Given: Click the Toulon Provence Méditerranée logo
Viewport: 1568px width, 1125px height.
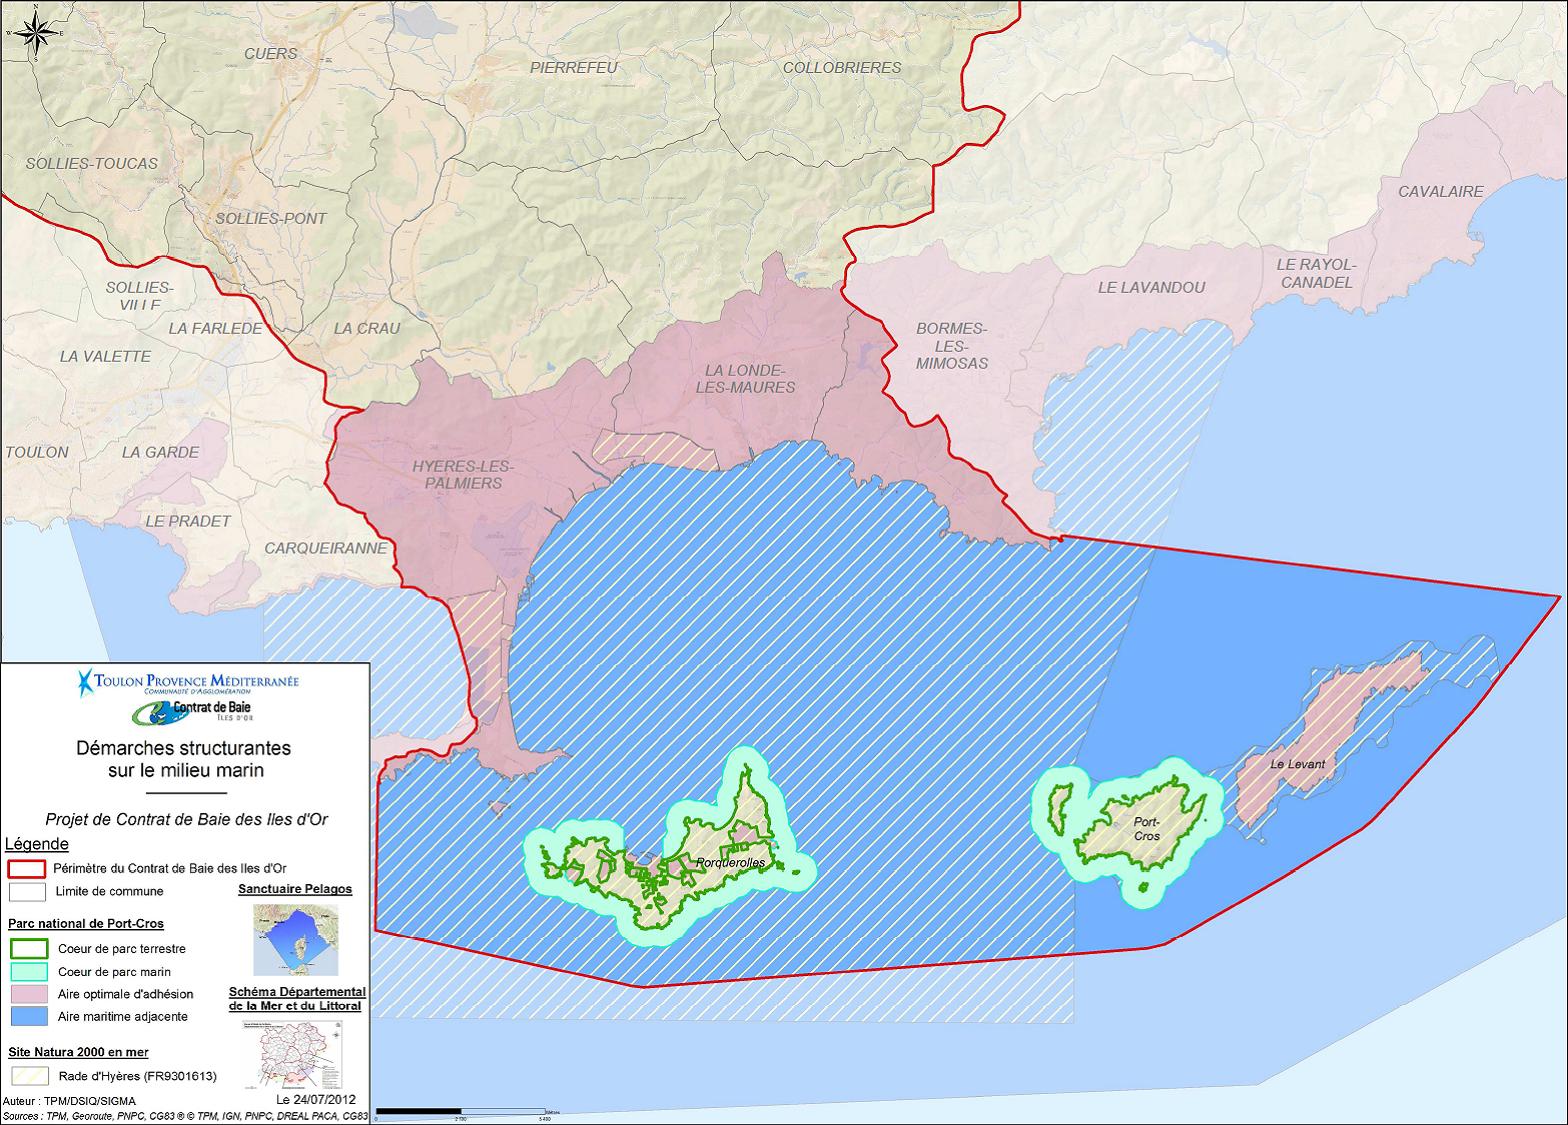Looking at the screenshot, I should [188, 683].
